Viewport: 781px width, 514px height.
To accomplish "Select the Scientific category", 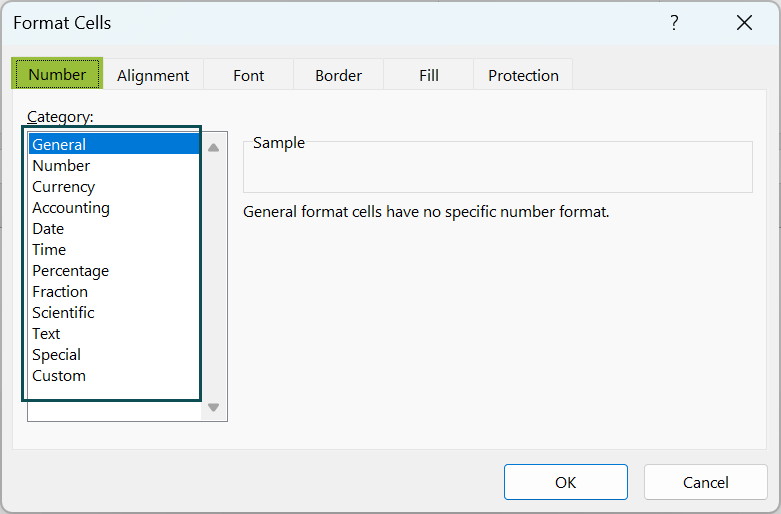I will (x=114, y=312).
